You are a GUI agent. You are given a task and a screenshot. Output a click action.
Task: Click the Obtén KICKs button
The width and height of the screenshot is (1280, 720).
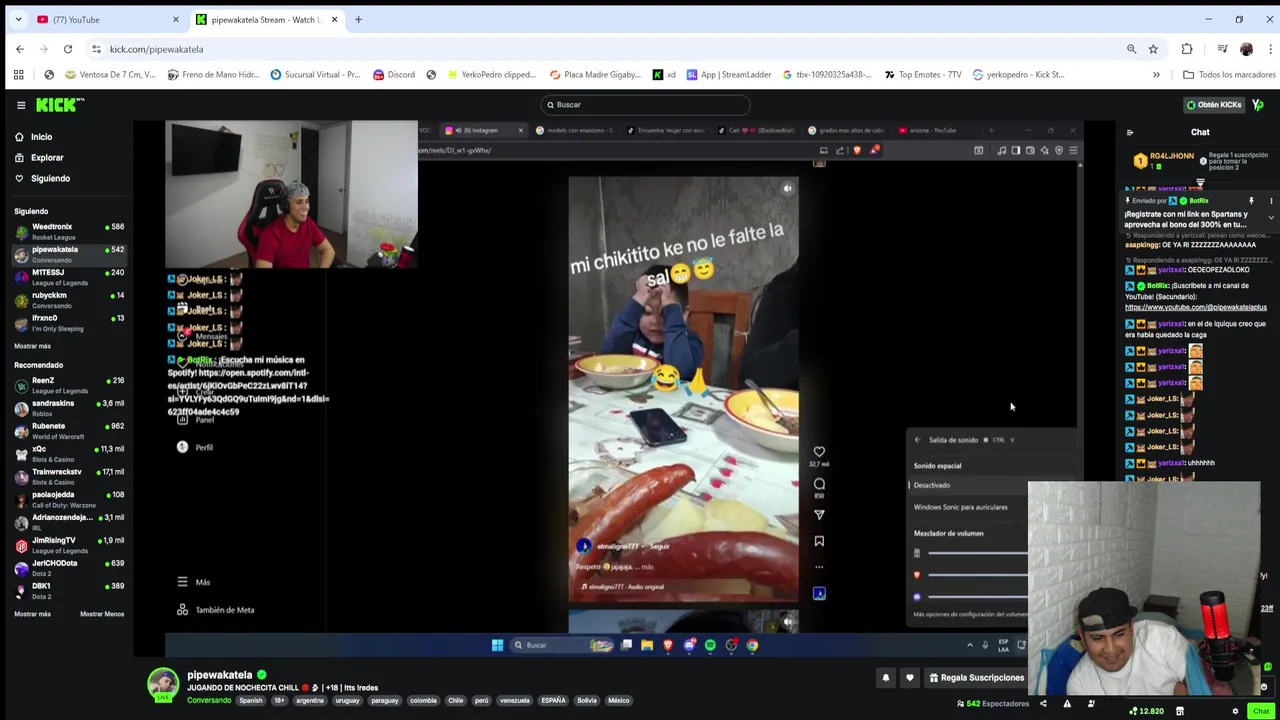pos(1213,105)
